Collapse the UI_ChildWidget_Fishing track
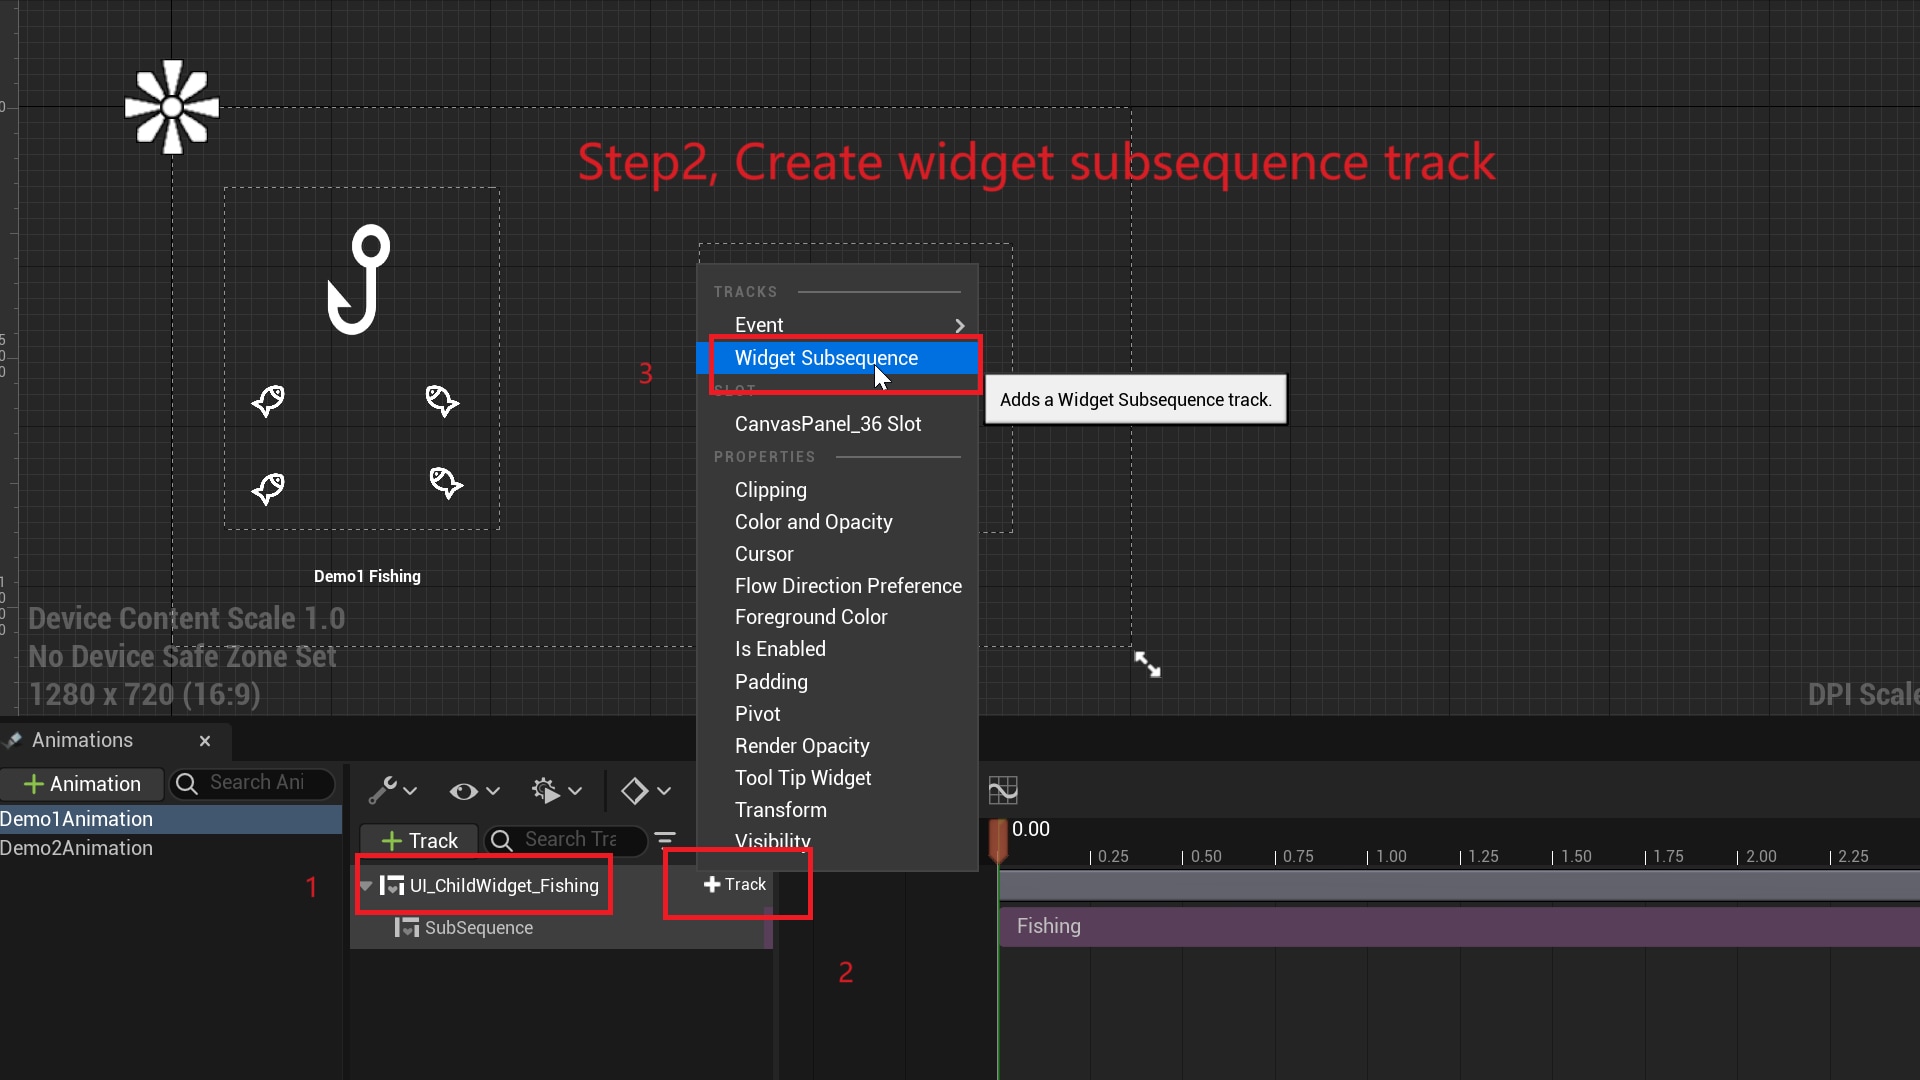The height and width of the screenshot is (1080, 1920). [365, 886]
